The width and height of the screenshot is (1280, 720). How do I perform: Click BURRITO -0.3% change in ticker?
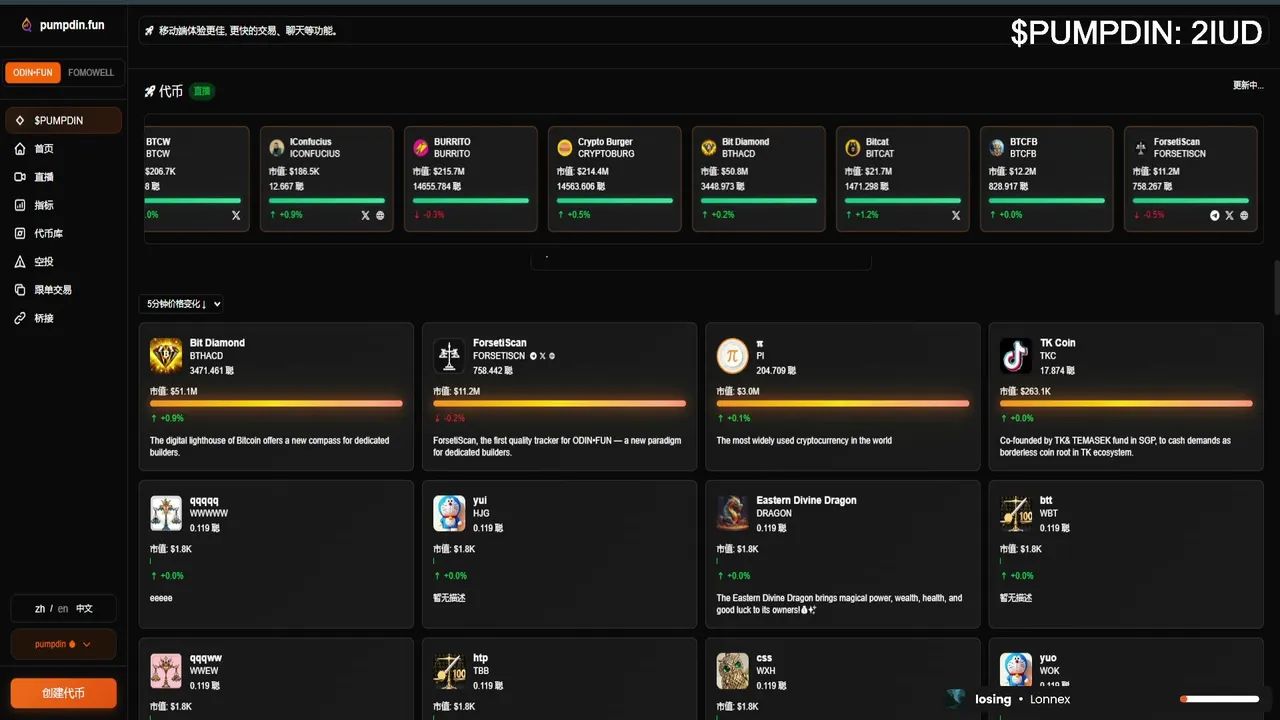pyautogui.click(x=429, y=215)
